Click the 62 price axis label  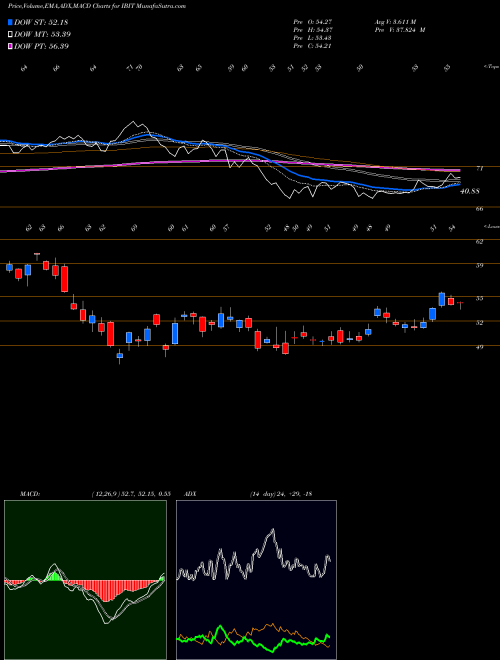(x=479, y=241)
